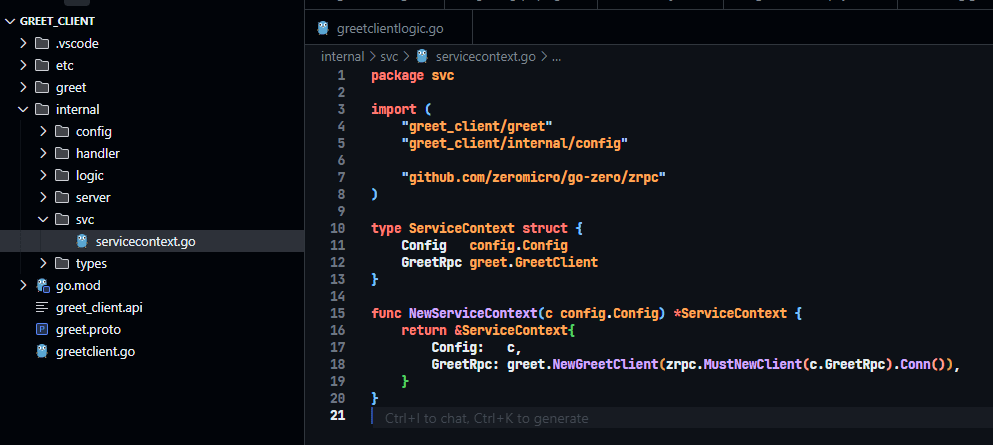Place cursor on empty line 21

click(600, 417)
